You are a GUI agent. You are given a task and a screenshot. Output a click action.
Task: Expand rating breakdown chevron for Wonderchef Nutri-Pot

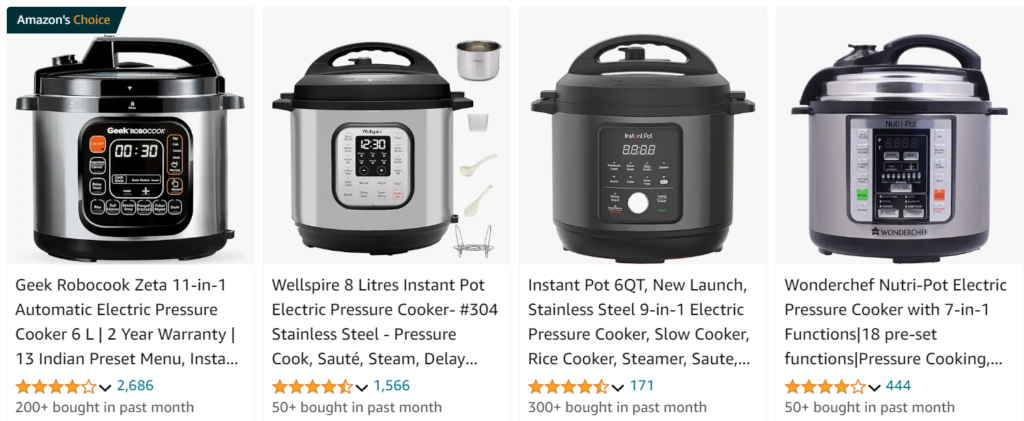(874, 388)
